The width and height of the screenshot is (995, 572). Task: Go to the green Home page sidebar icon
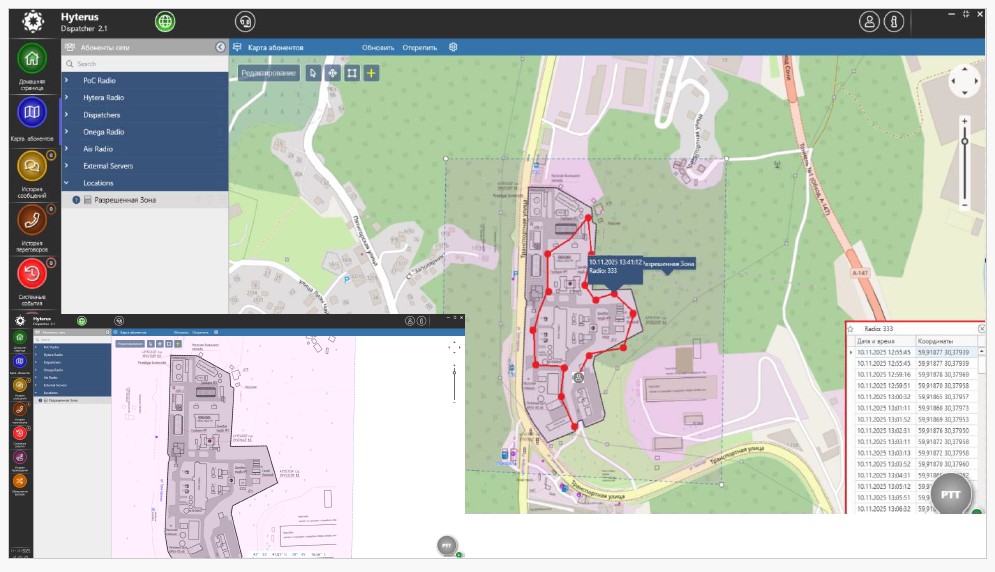point(32,59)
